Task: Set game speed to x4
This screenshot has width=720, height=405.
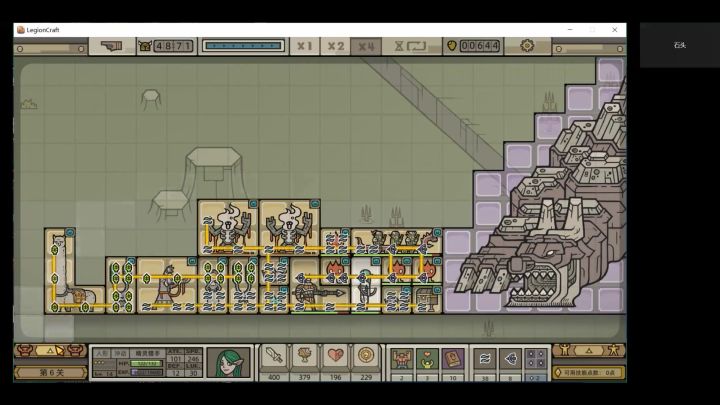Action: [x=366, y=46]
